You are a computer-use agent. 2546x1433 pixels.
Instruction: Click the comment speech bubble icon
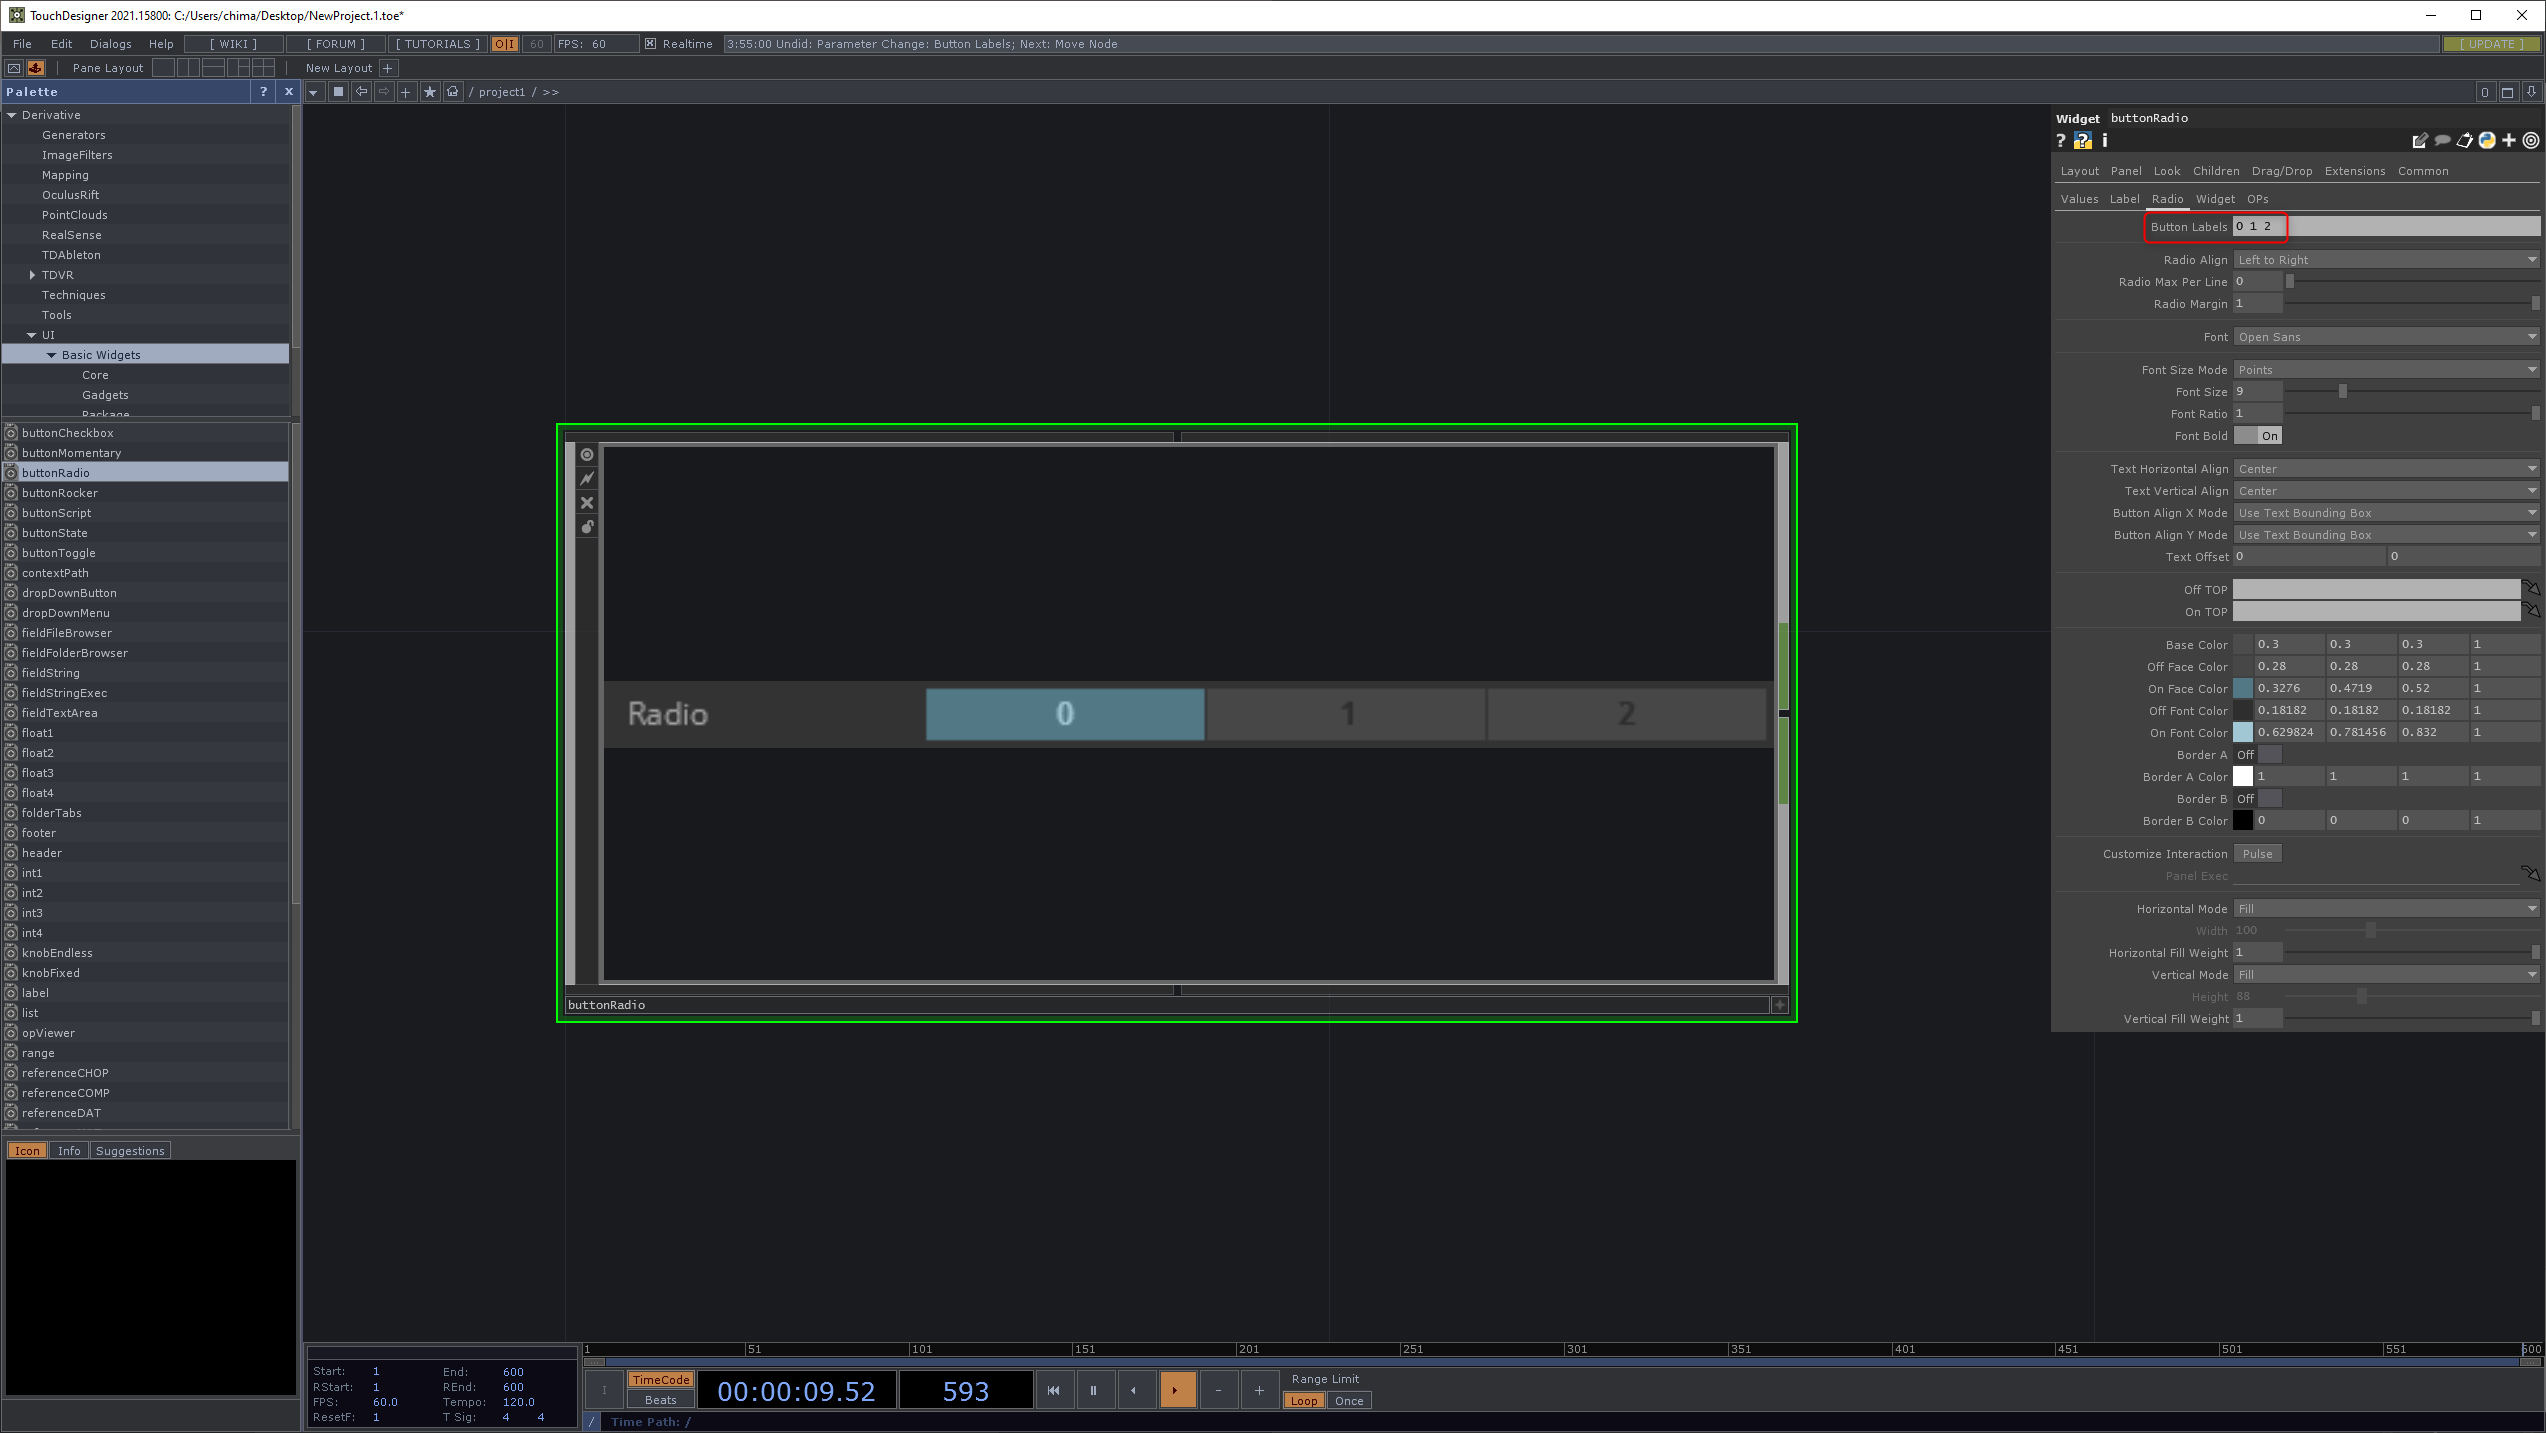(x=2442, y=141)
